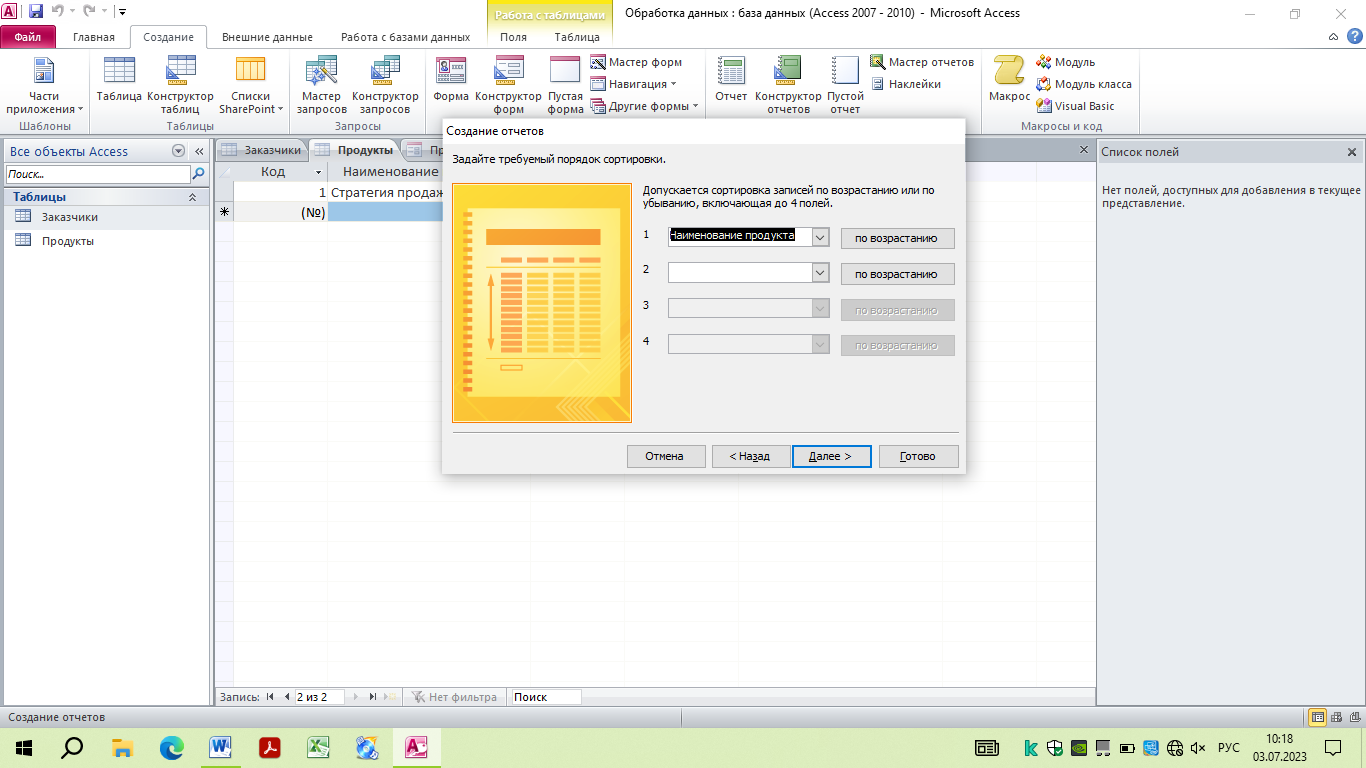Insert a Модуль класса class module

pyautogui.click(x=1084, y=84)
